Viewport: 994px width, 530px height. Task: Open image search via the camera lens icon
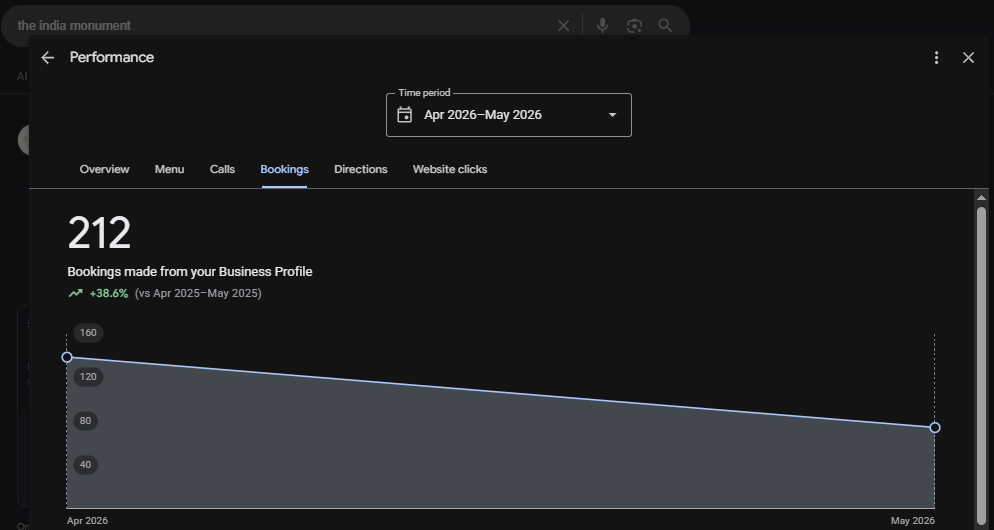pyautogui.click(x=634, y=25)
